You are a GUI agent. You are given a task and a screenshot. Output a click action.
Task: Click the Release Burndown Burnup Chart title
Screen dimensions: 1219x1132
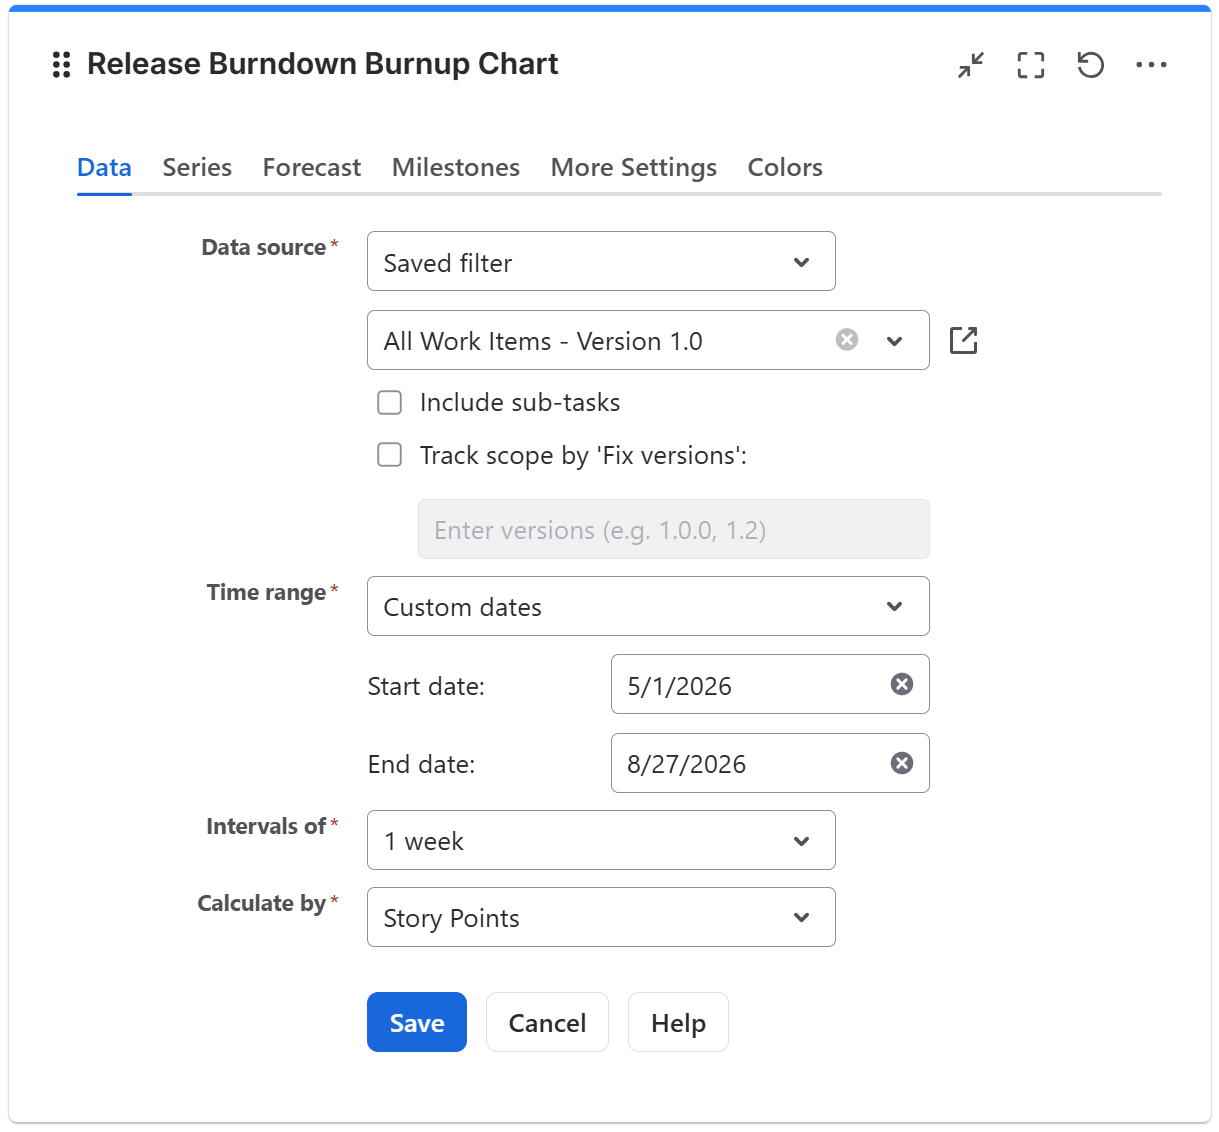click(x=322, y=64)
